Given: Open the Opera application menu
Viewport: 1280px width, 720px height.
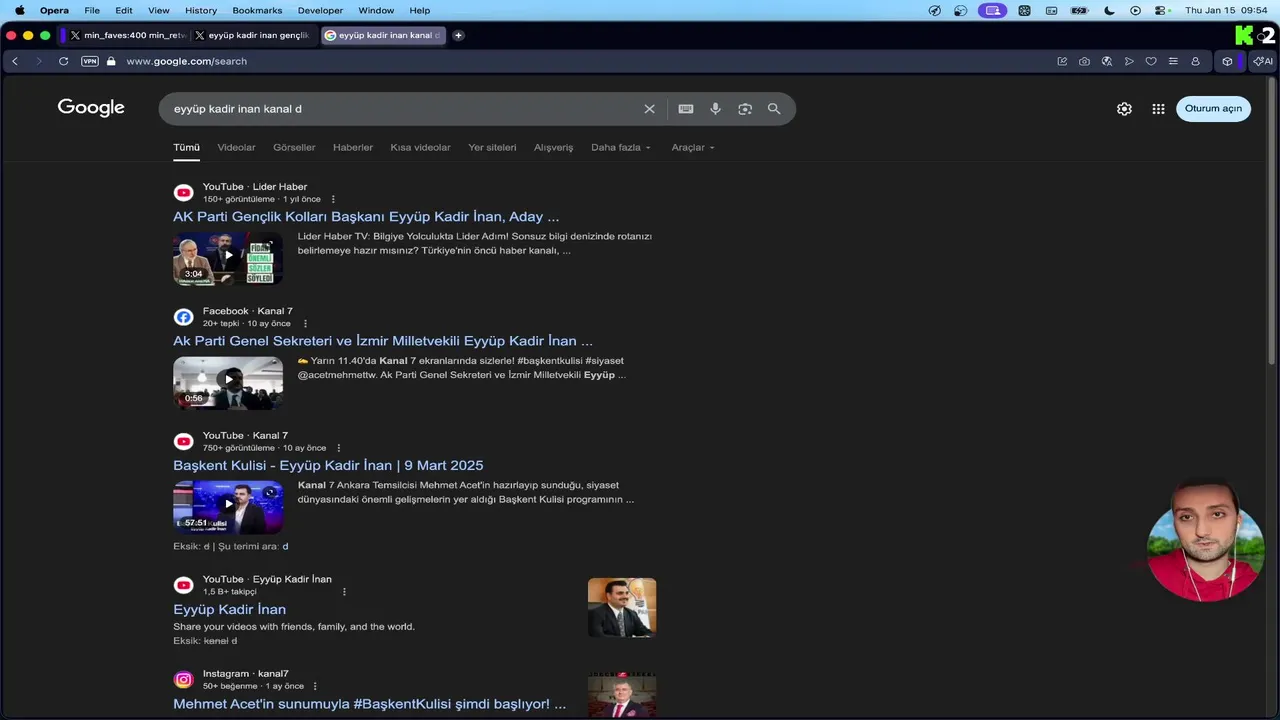Looking at the screenshot, I should [x=54, y=10].
